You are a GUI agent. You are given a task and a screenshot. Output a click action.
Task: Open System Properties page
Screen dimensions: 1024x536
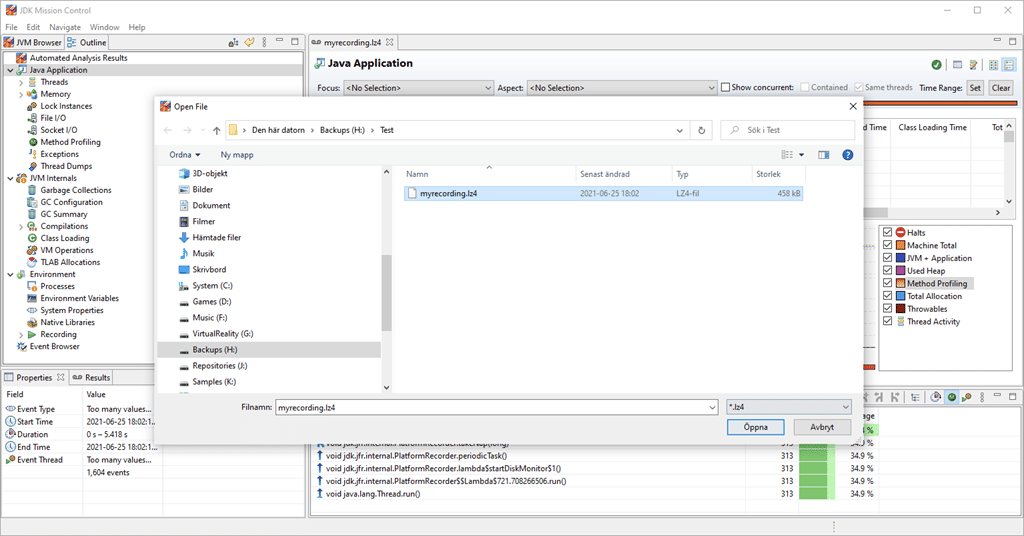click(x=72, y=310)
